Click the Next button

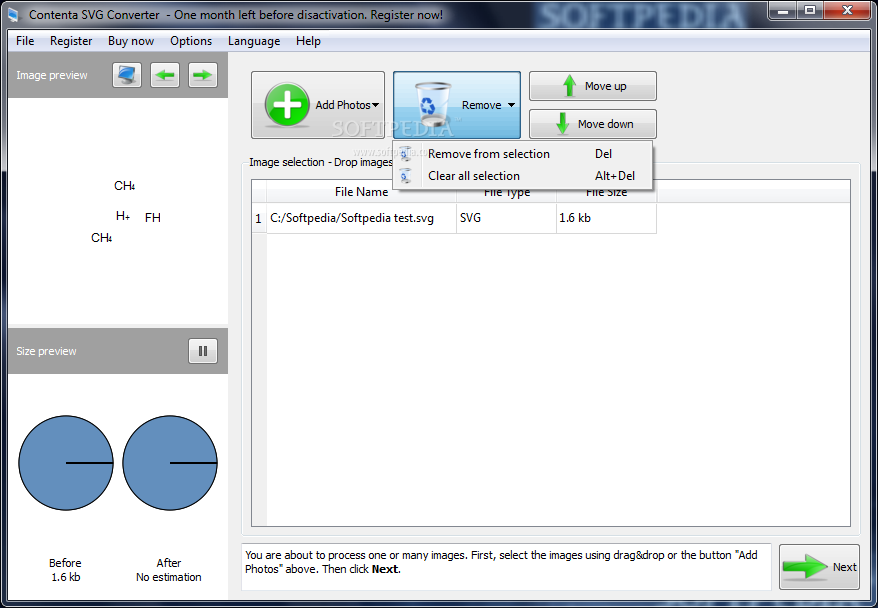[x=819, y=567]
